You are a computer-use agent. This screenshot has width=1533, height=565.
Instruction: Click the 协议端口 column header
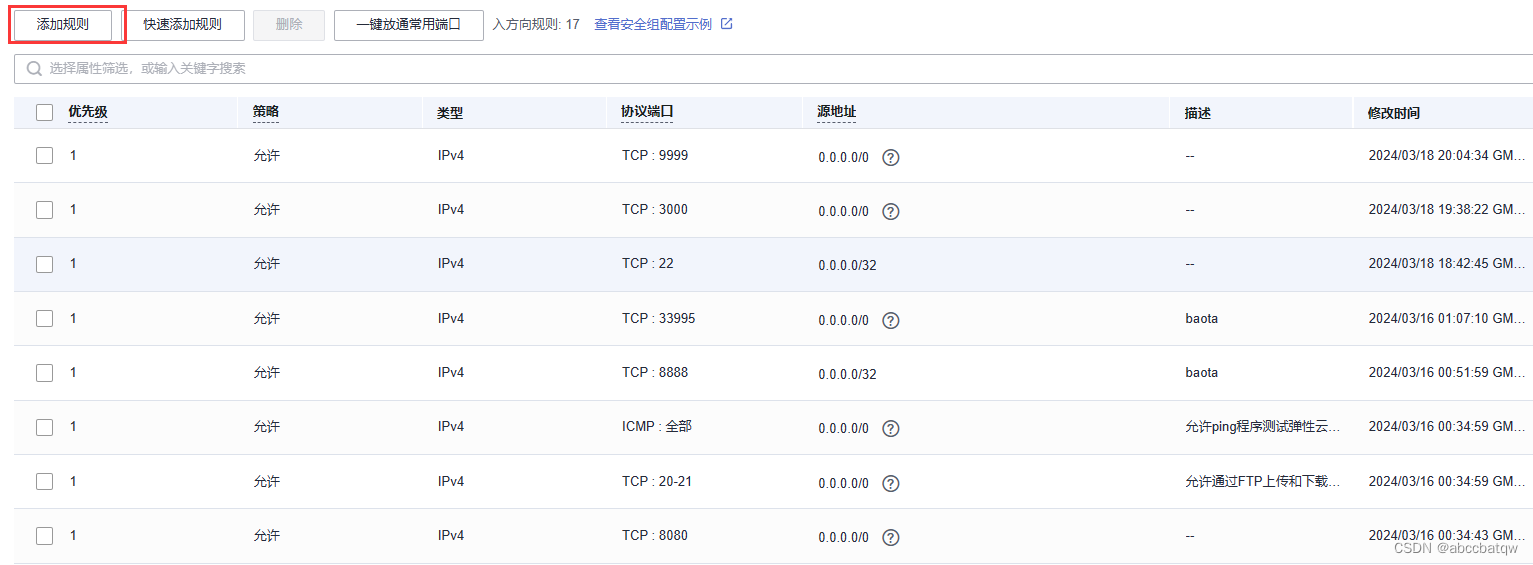pos(647,112)
